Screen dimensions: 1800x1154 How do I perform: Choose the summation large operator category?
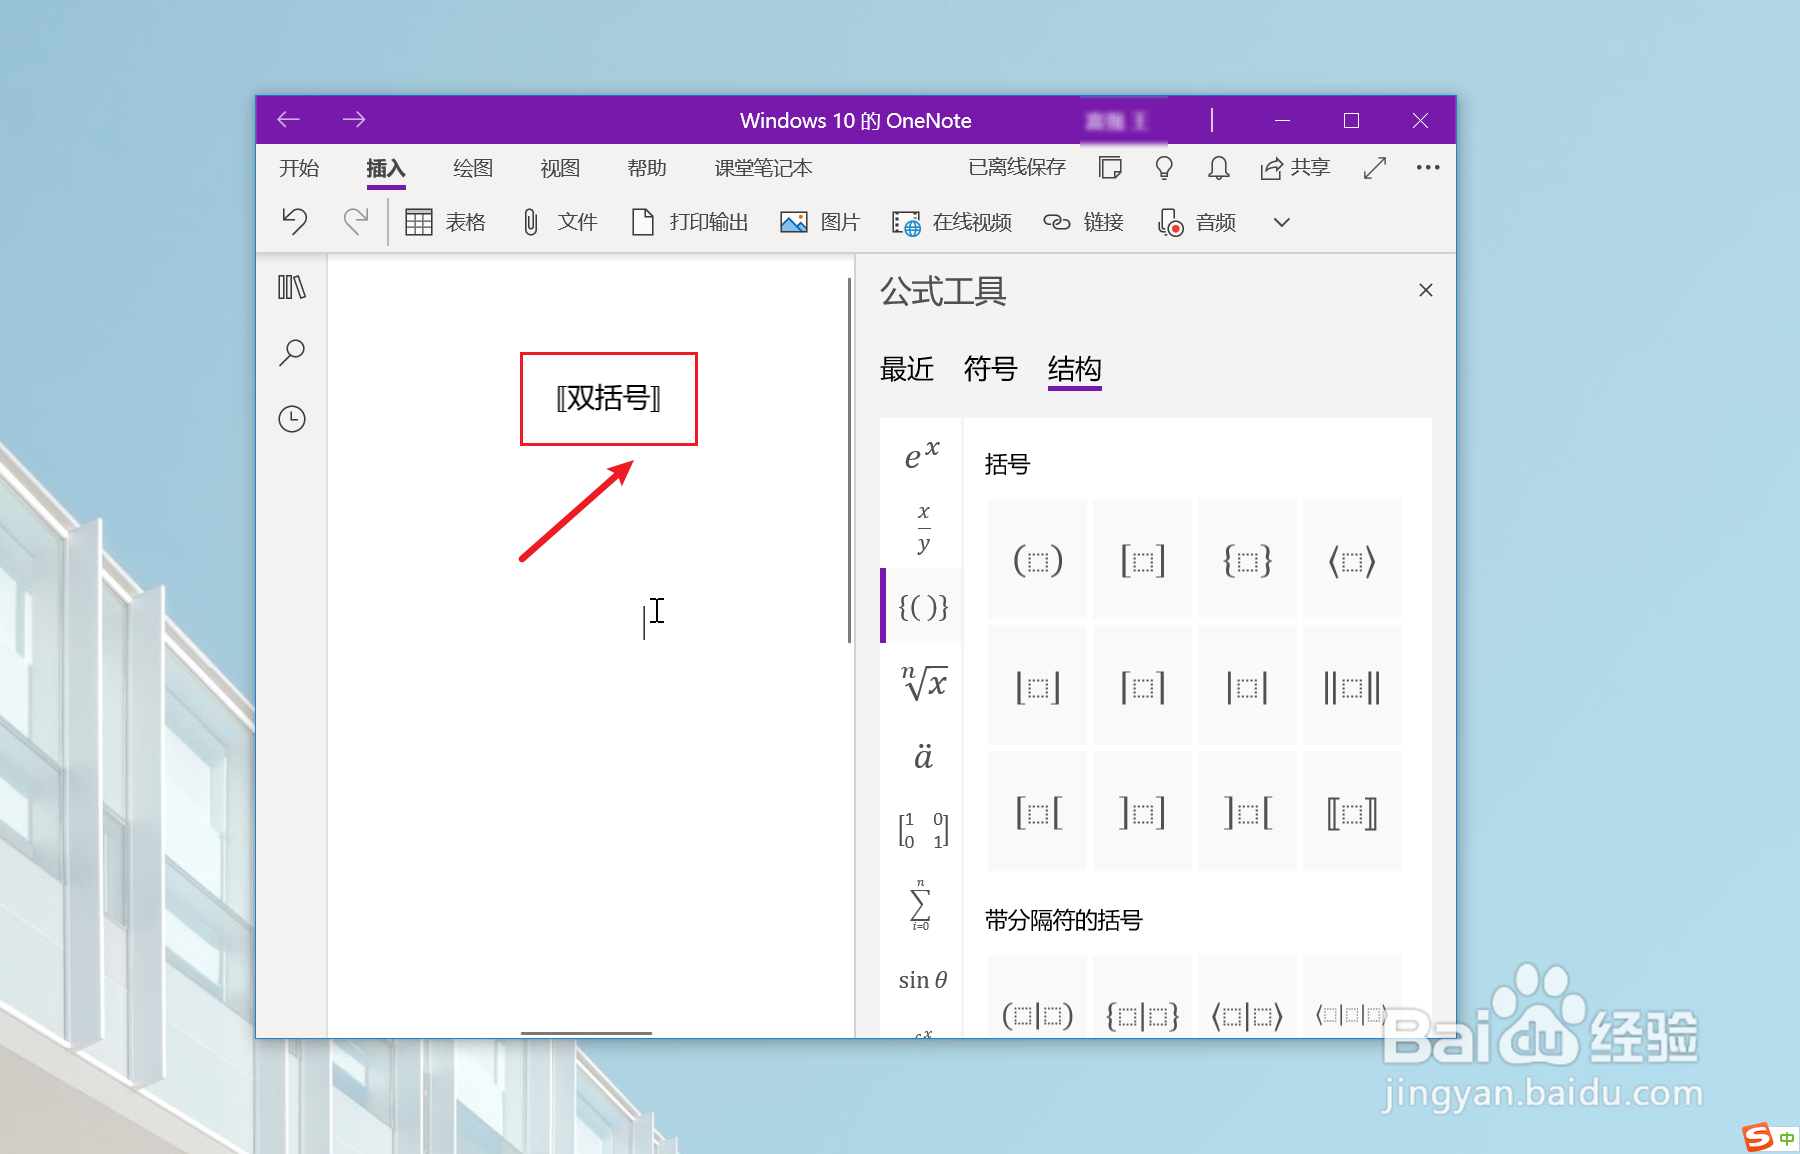[x=921, y=905]
